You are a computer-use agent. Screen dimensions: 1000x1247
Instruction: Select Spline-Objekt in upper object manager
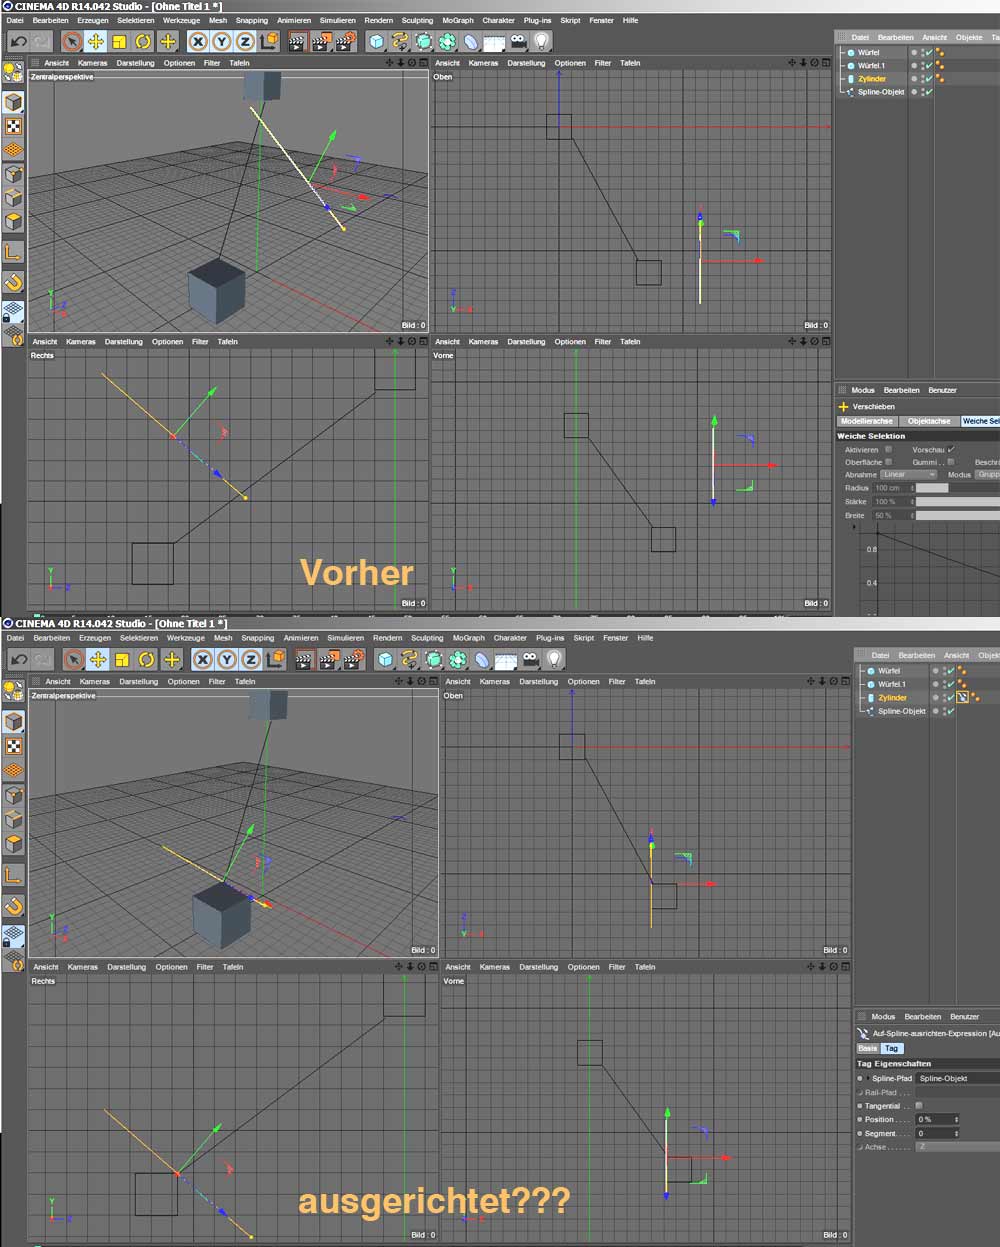click(881, 92)
